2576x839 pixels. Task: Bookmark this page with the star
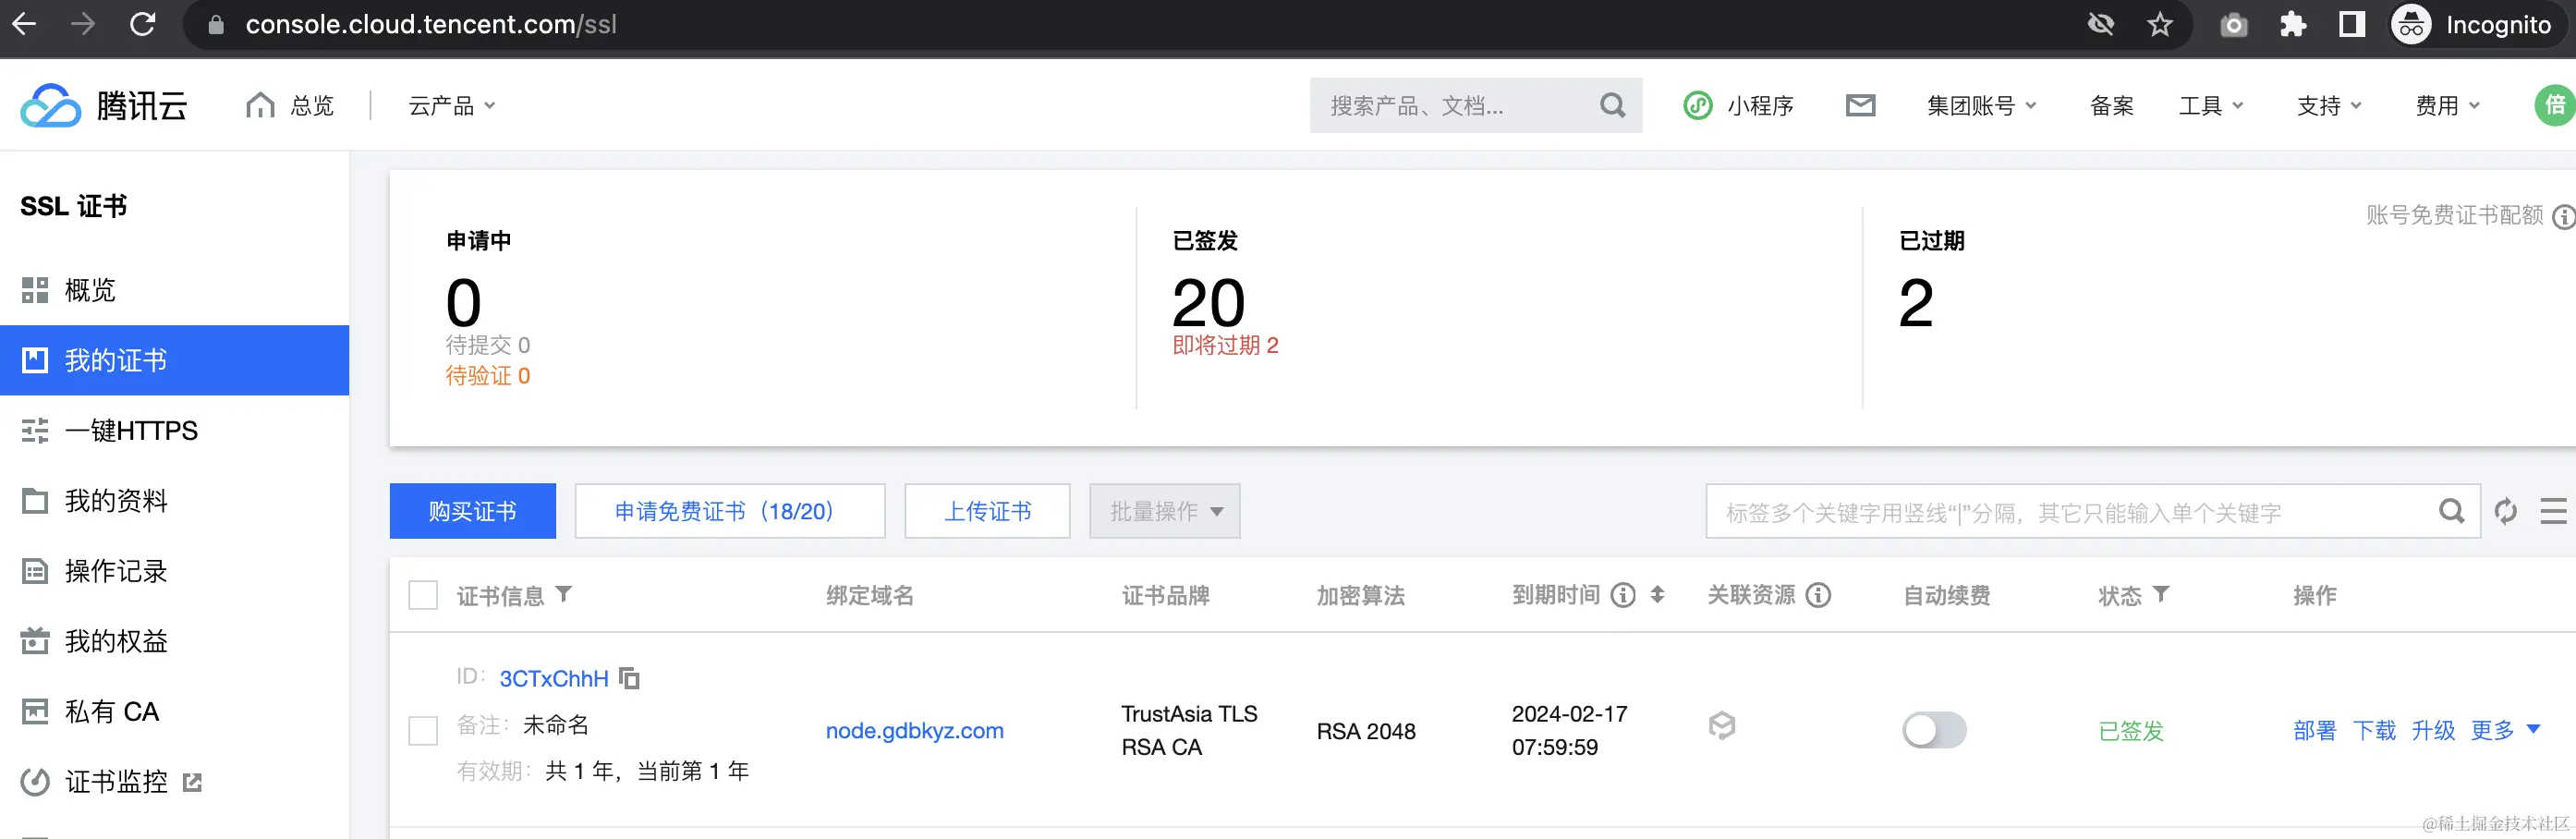tap(2160, 24)
